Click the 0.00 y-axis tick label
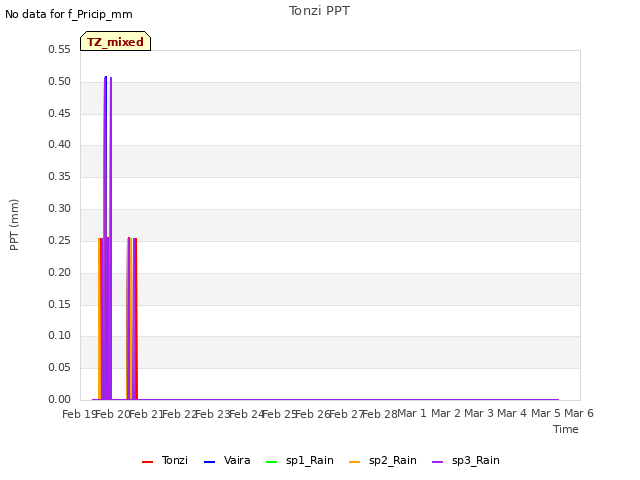Viewport: 640px width, 480px height. click(x=60, y=399)
